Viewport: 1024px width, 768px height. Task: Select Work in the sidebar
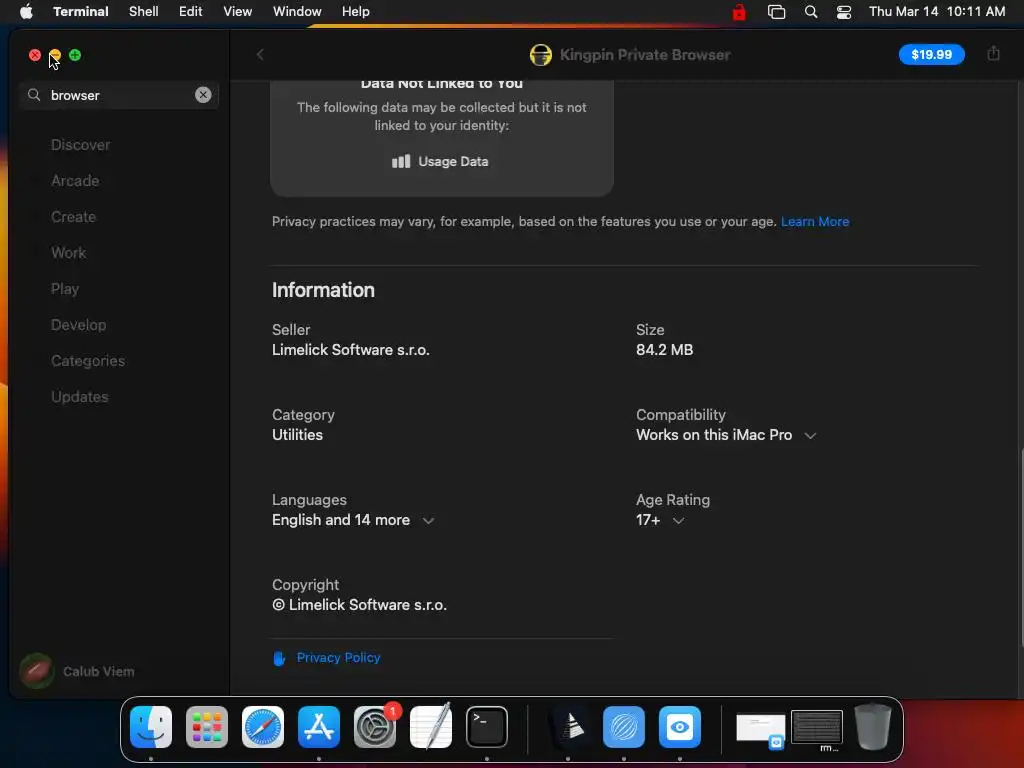click(69, 253)
